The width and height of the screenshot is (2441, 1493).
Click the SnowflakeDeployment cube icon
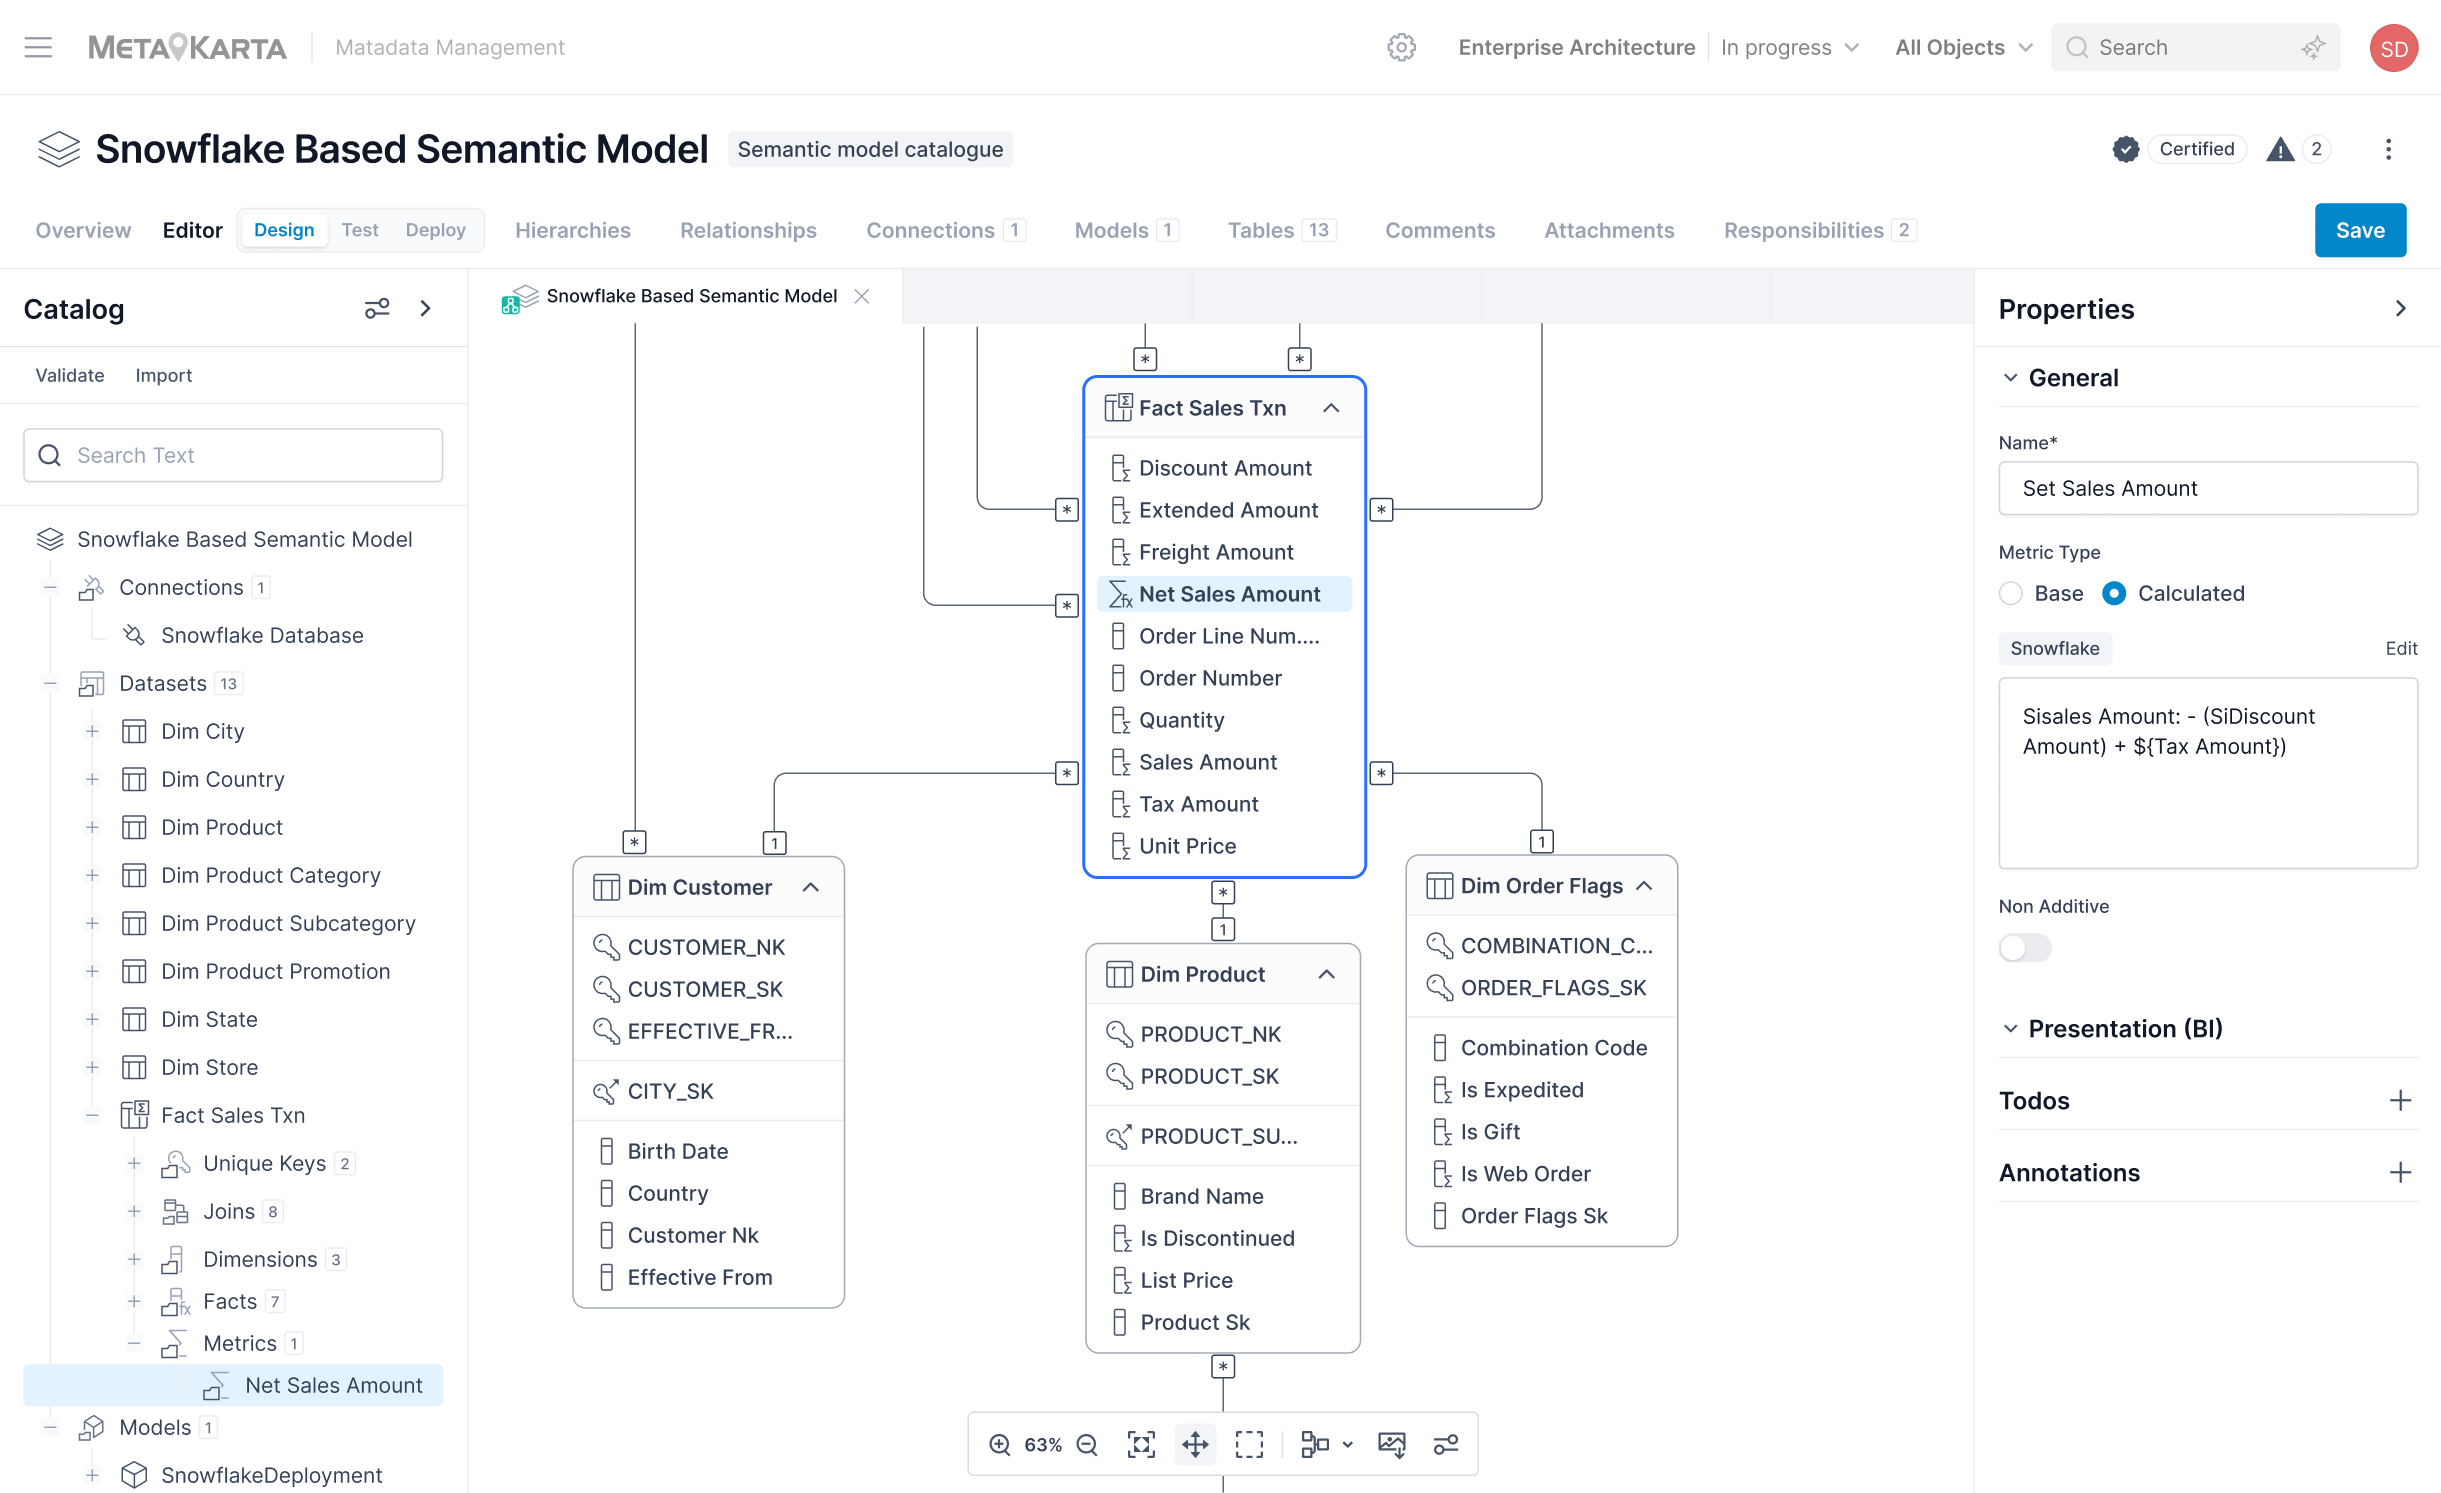click(134, 1475)
